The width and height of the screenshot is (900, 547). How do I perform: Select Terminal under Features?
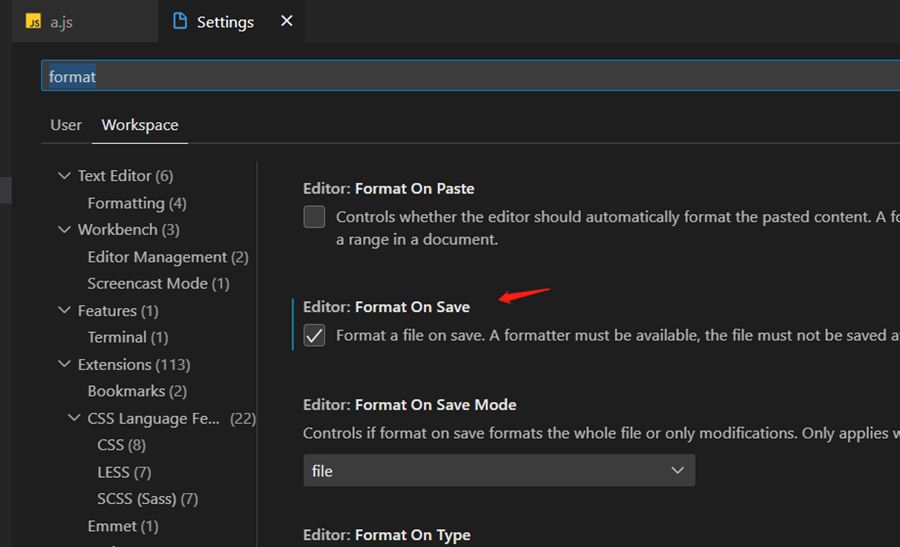pos(127,338)
